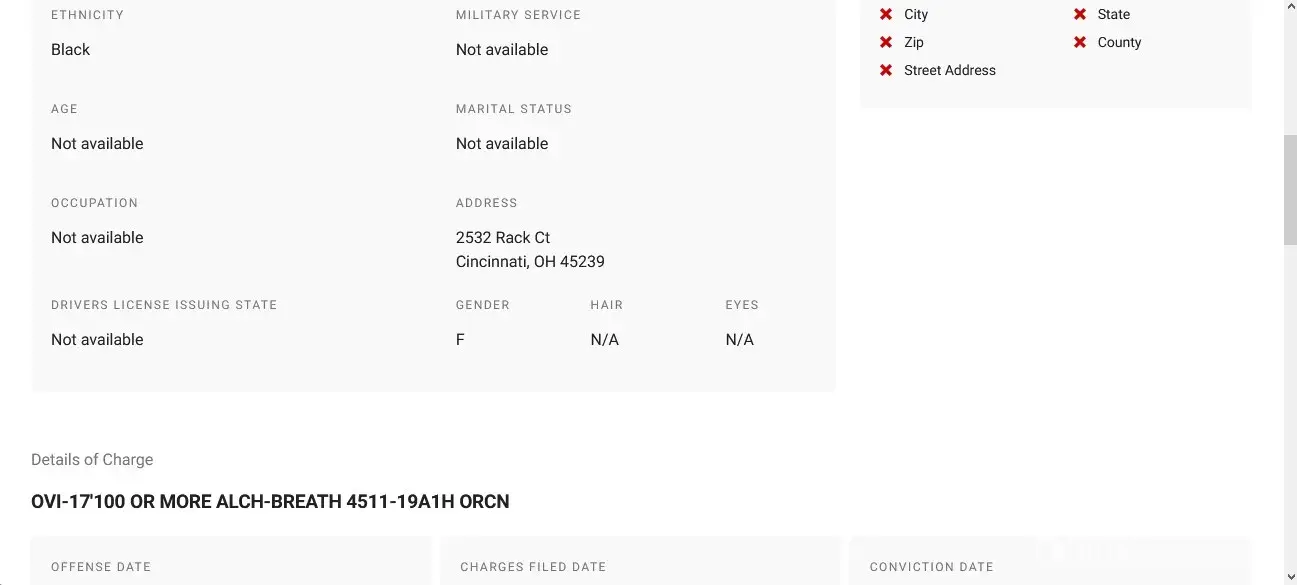Click the Ethnicity value Black

pyautogui.click(x=70, y=49)
